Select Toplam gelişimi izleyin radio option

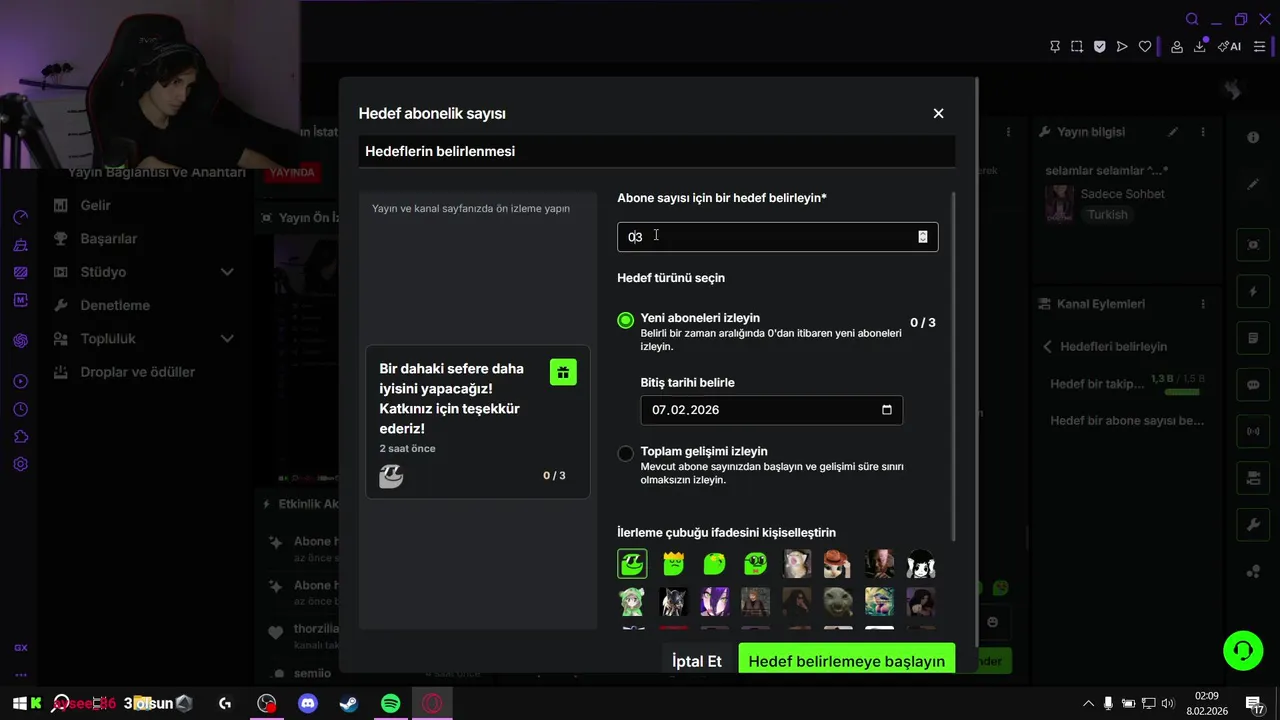click(626, 454)
